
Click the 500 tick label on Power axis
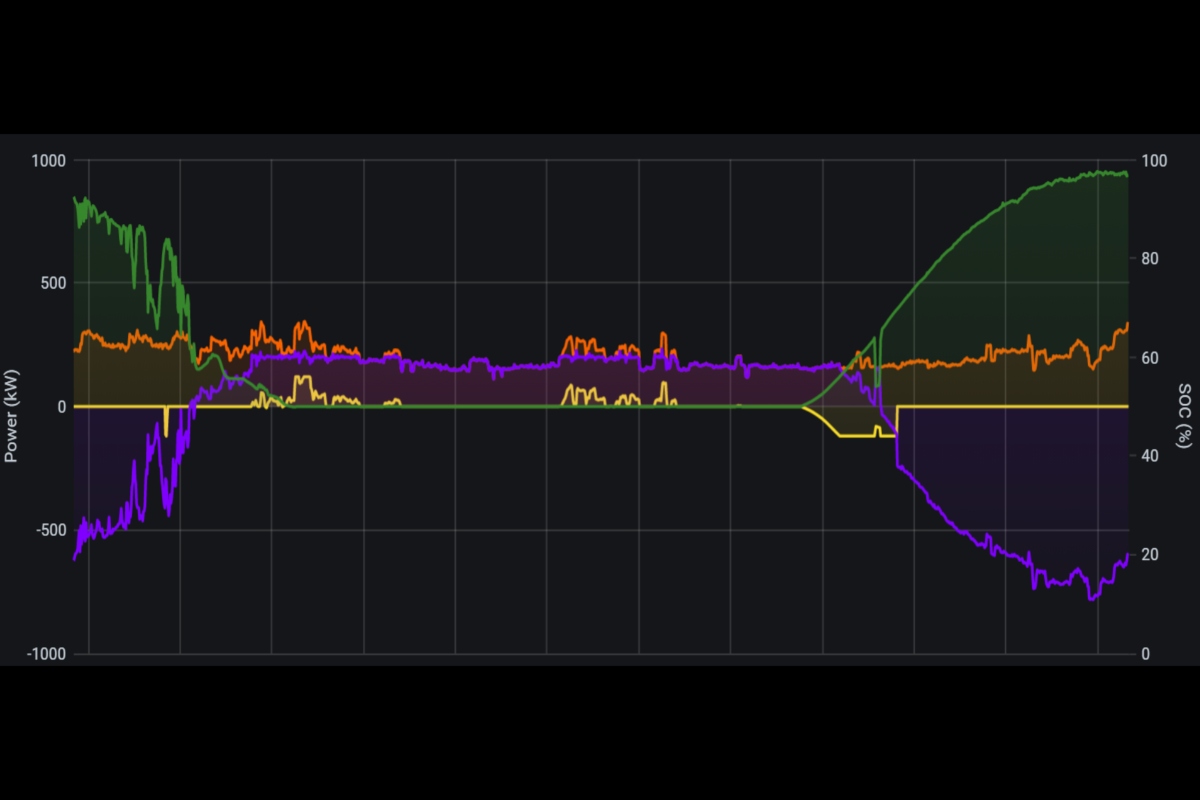click(x=51, y=283)
